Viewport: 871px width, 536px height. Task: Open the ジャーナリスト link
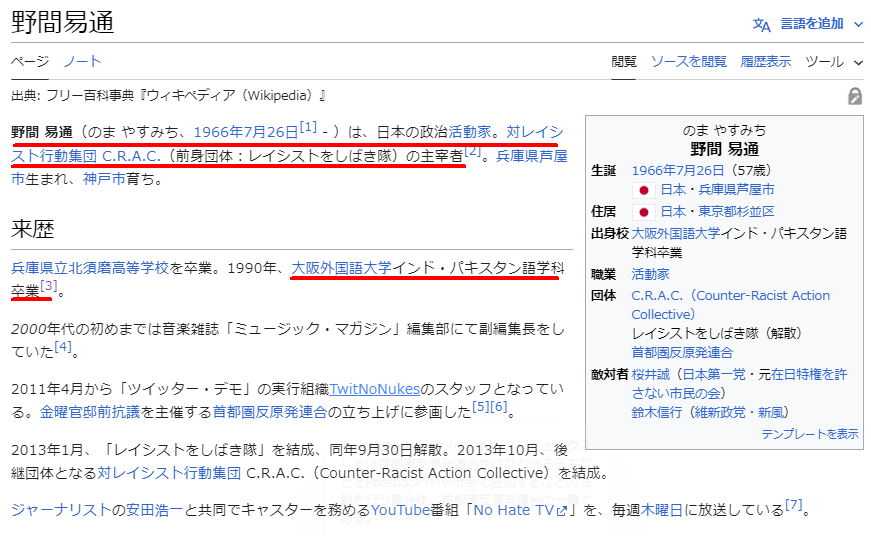(x=61, y=510)
